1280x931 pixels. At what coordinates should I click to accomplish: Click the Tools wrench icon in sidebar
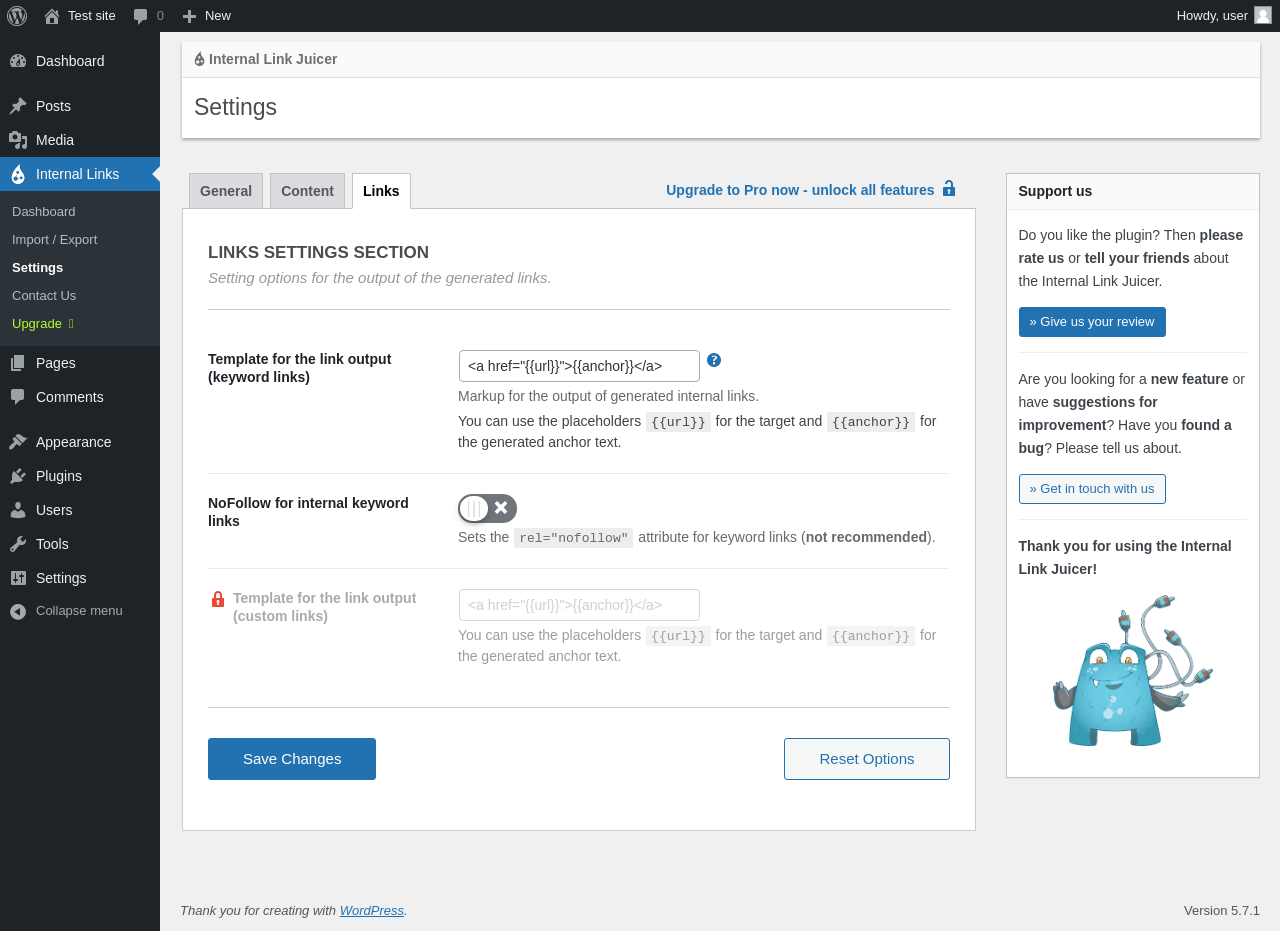pos(18,544)
